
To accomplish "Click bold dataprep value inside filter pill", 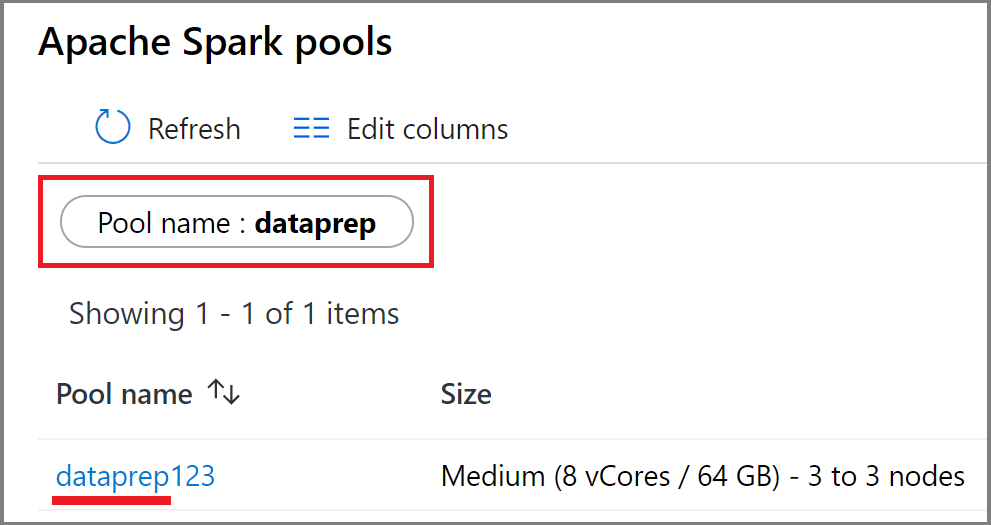I will coord(315,224).
